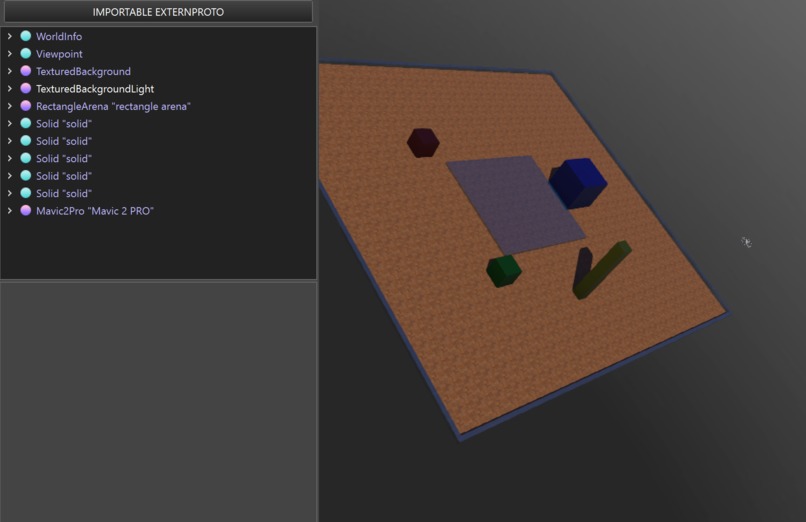This screenshot has height=522, width=806.
Task: Expand the TexturedBackground node
Action: [9, 71]
